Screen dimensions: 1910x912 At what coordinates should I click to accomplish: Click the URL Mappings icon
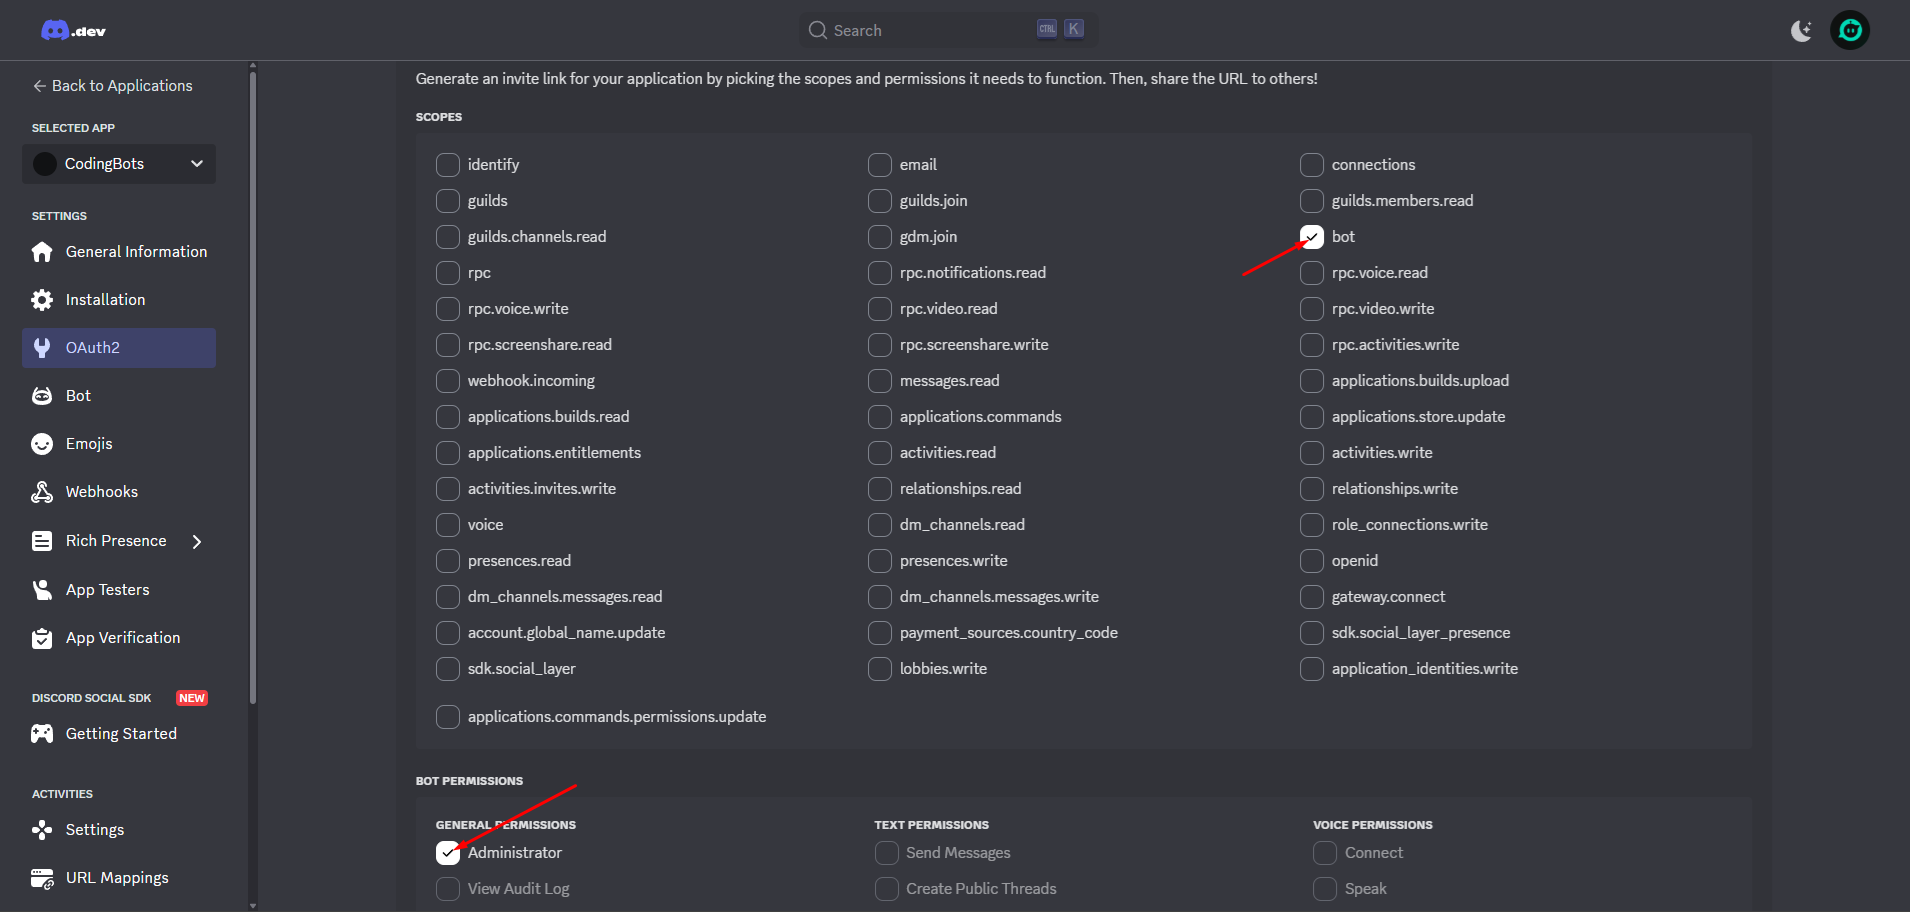(x=42, y=878)
